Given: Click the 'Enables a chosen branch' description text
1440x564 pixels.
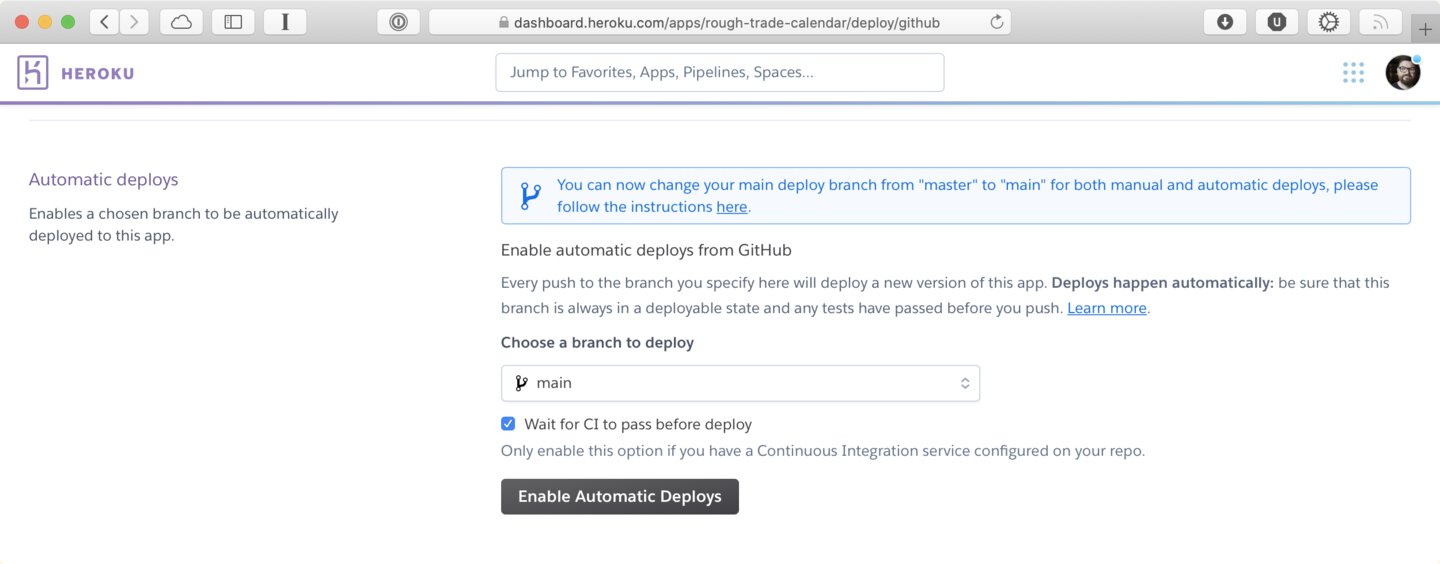Looking at the screenshot, I should point(184,225).
